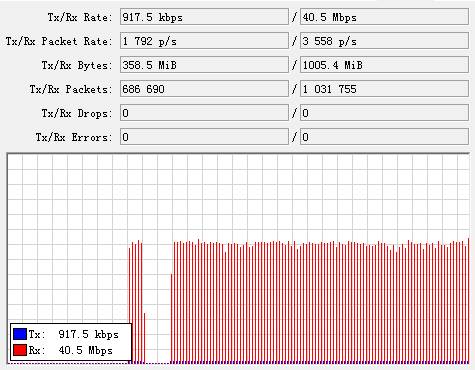Click the blue Tx legend color swatch
This screenshot has width=475, height=370.
pos(20,334)
